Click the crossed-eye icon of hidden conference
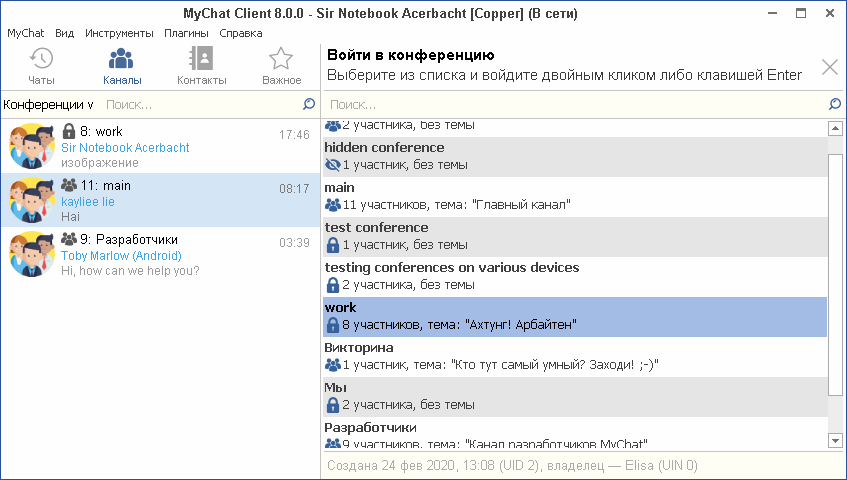The height and width of the screenshot is (480, 847). click(333, 165)
